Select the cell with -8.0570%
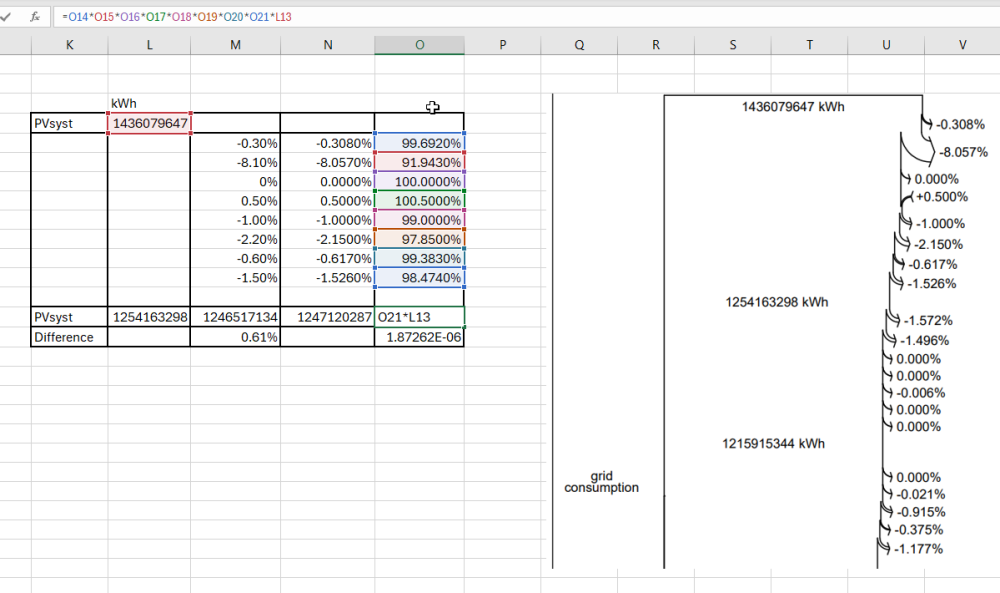 pyautogui.click(x=327, y=162)
